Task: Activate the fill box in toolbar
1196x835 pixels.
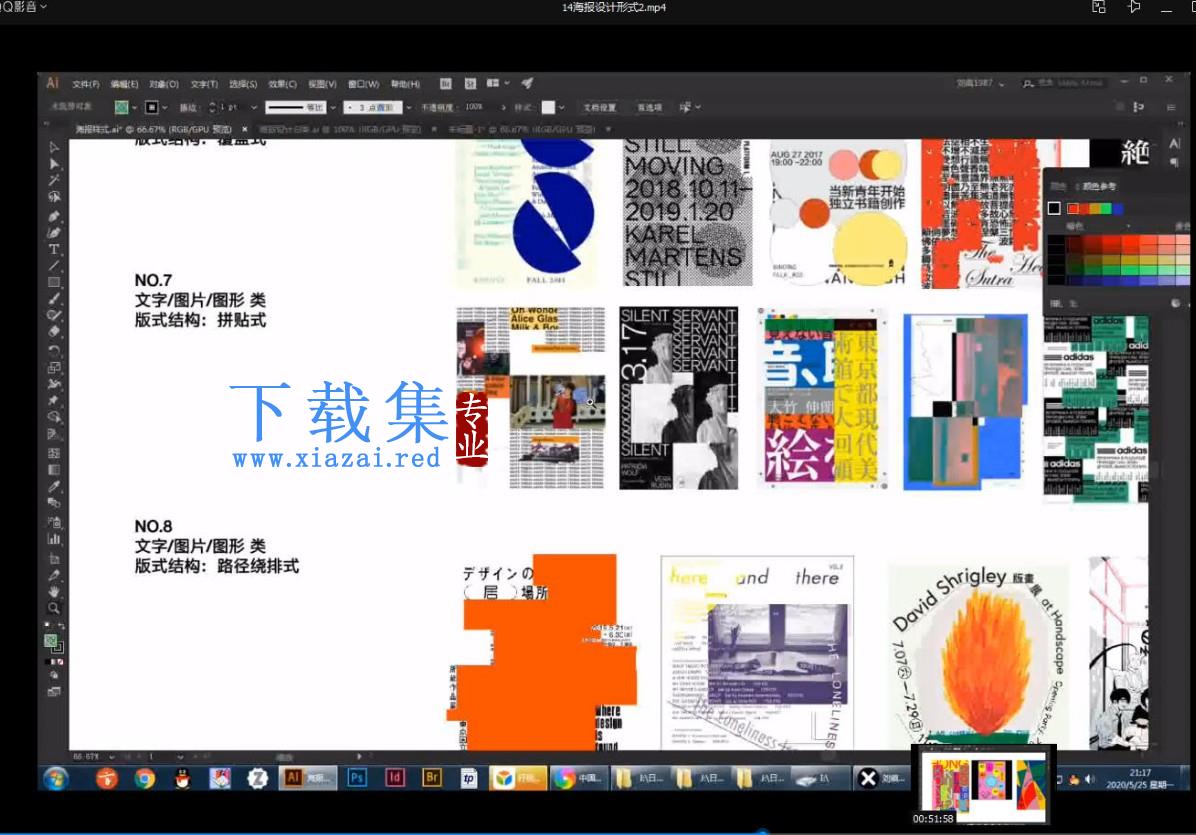Action: click(x=50, y=641)
